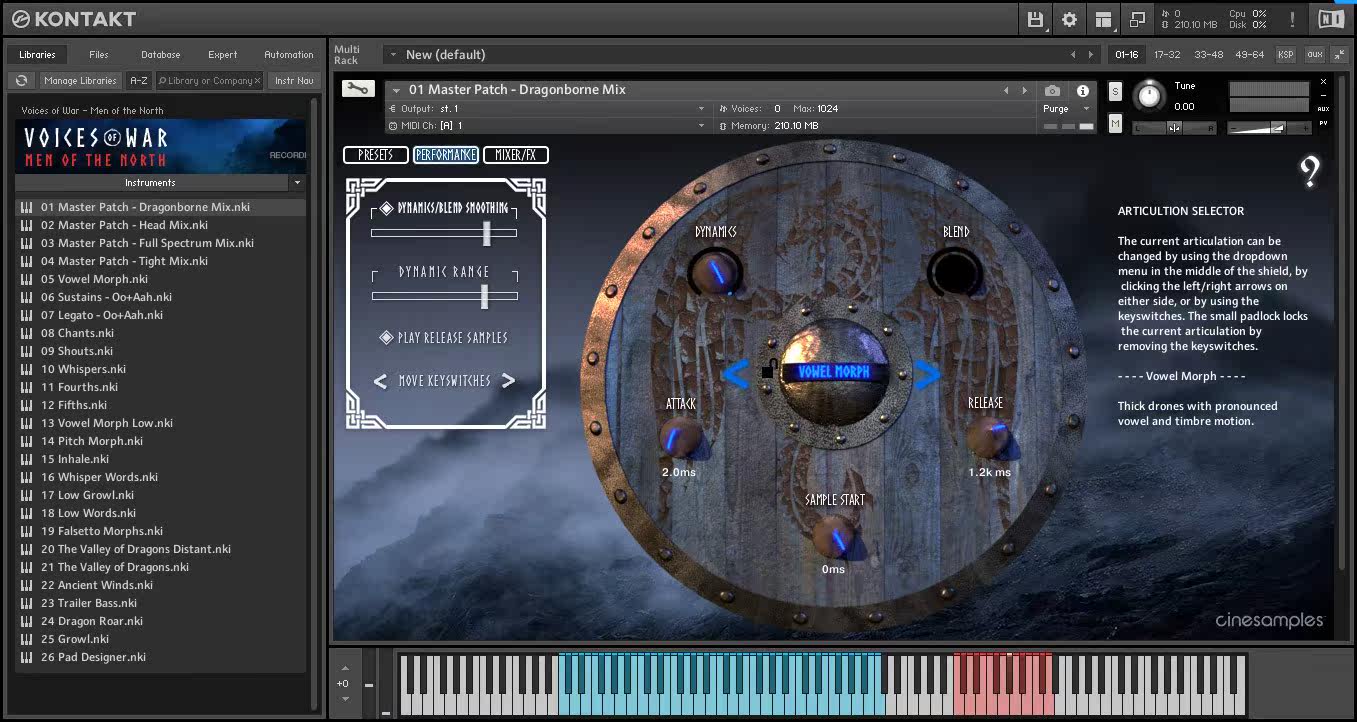The width and height of the screenshot is (1357, 722).
Task: Open the Multi Rack preset dropdown
Action: pyautogui.click(x=393, y=55)
